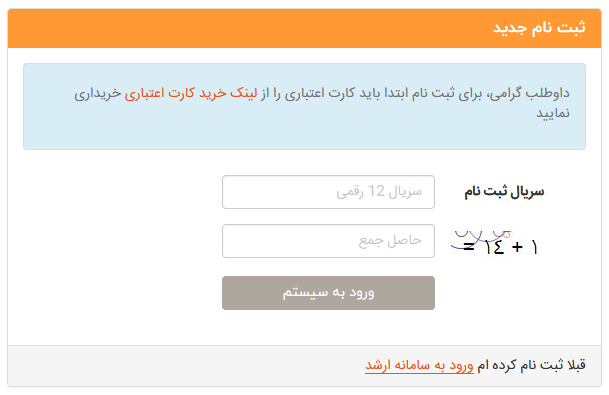Click the orange panel header bar
This screenshot has height=395, width=609.
(304, 28)
